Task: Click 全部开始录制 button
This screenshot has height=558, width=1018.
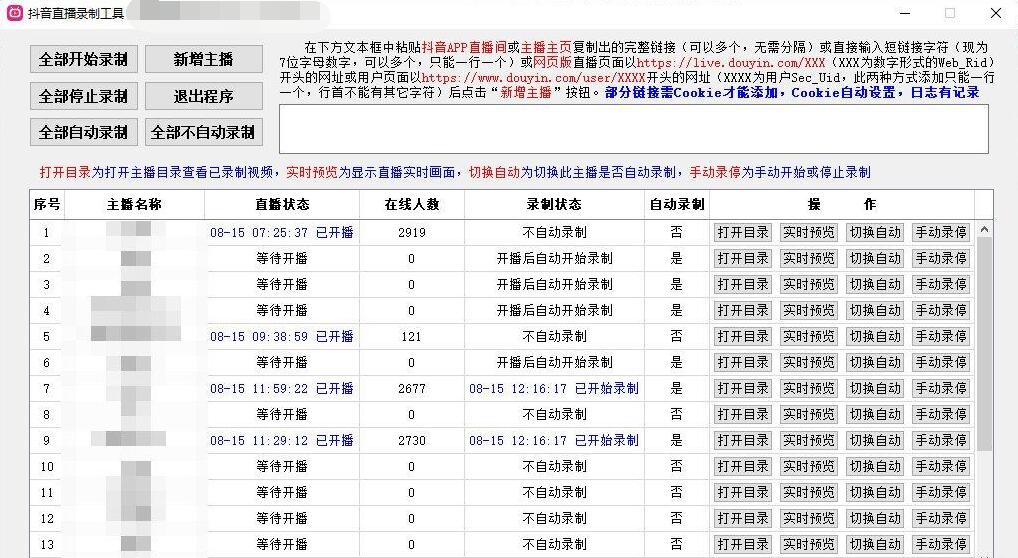Action: (83, 59)
